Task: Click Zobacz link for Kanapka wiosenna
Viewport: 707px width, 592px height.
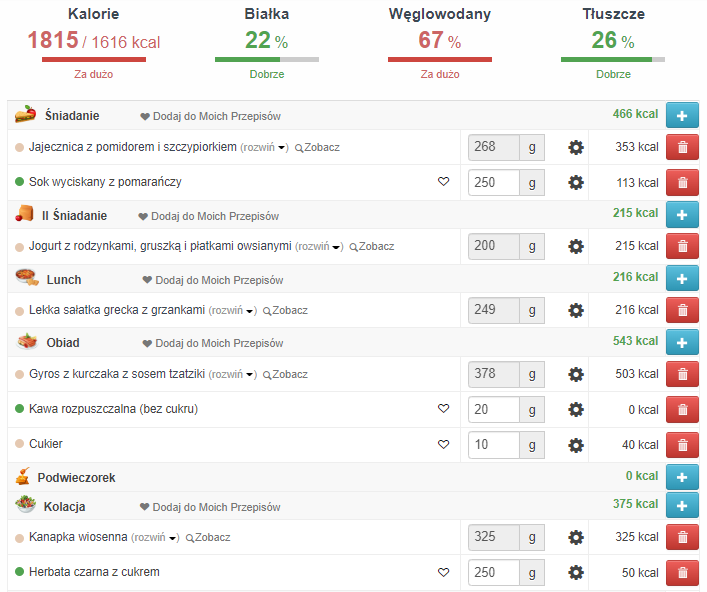Action: pos(208,538)
